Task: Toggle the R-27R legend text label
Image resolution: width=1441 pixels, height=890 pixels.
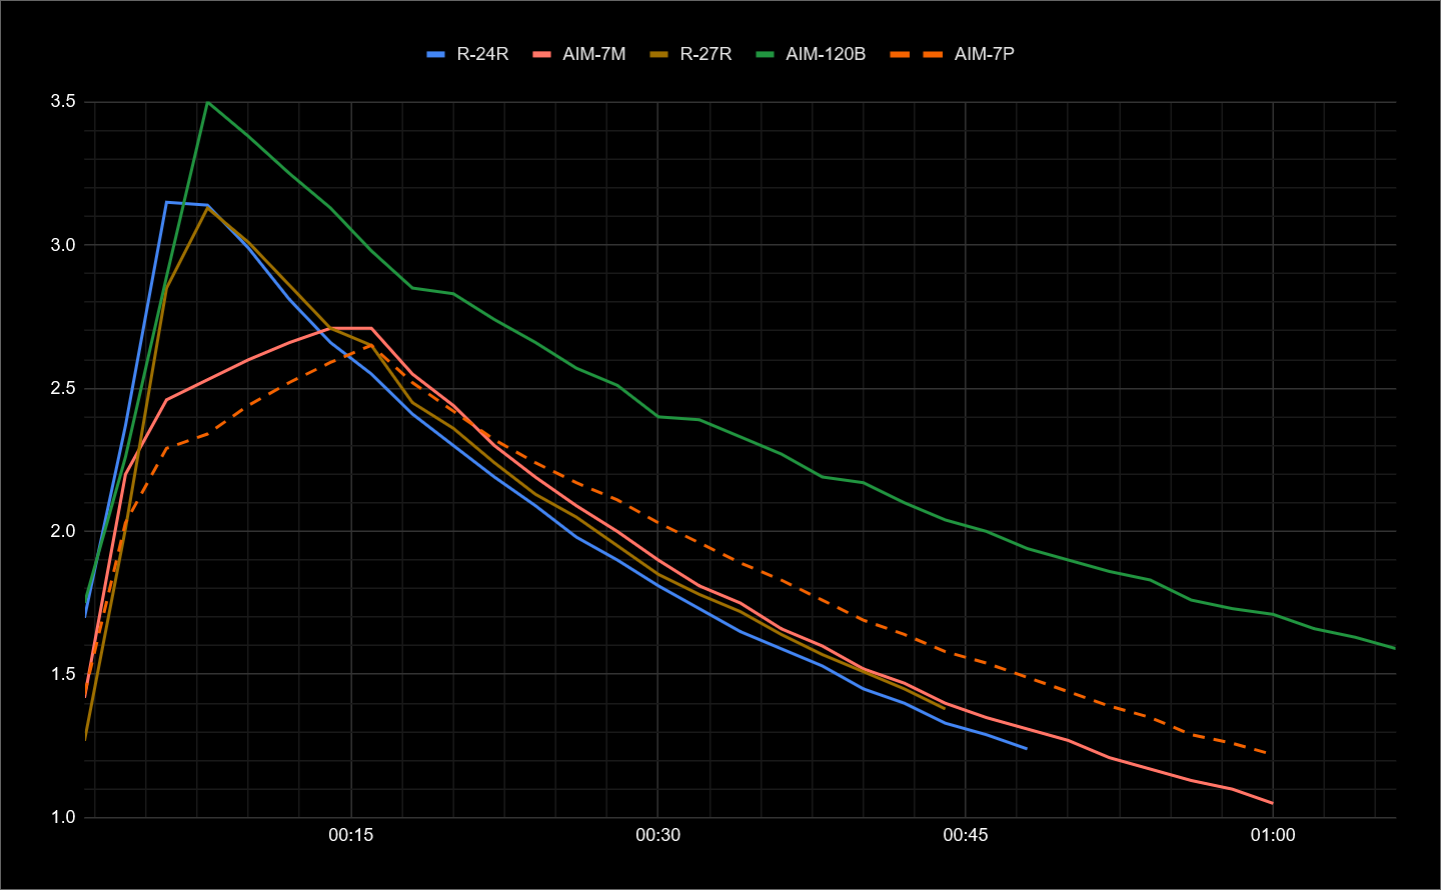Action: 705,54
